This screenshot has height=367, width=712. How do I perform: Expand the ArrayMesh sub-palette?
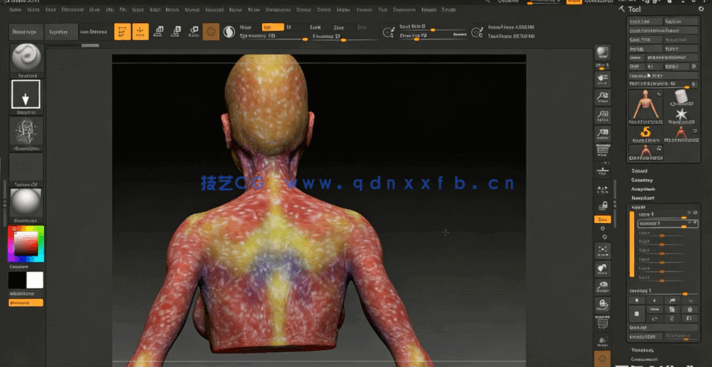pyautogui.click(x=643, y=189)
